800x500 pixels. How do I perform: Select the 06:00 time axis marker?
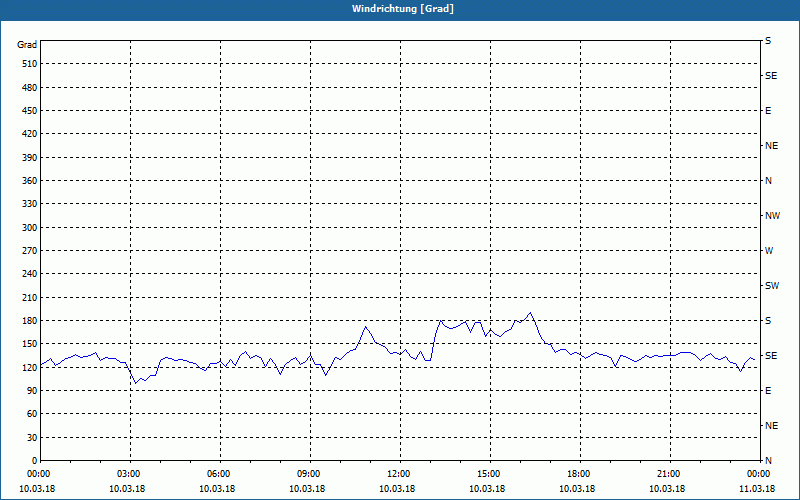(220, 474)
